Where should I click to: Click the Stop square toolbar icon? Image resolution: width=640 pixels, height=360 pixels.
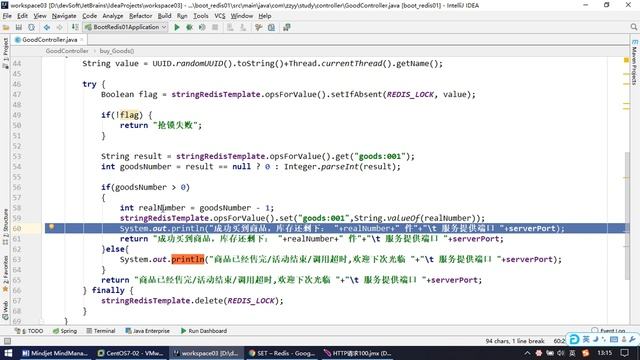click(x=215, y=27)
